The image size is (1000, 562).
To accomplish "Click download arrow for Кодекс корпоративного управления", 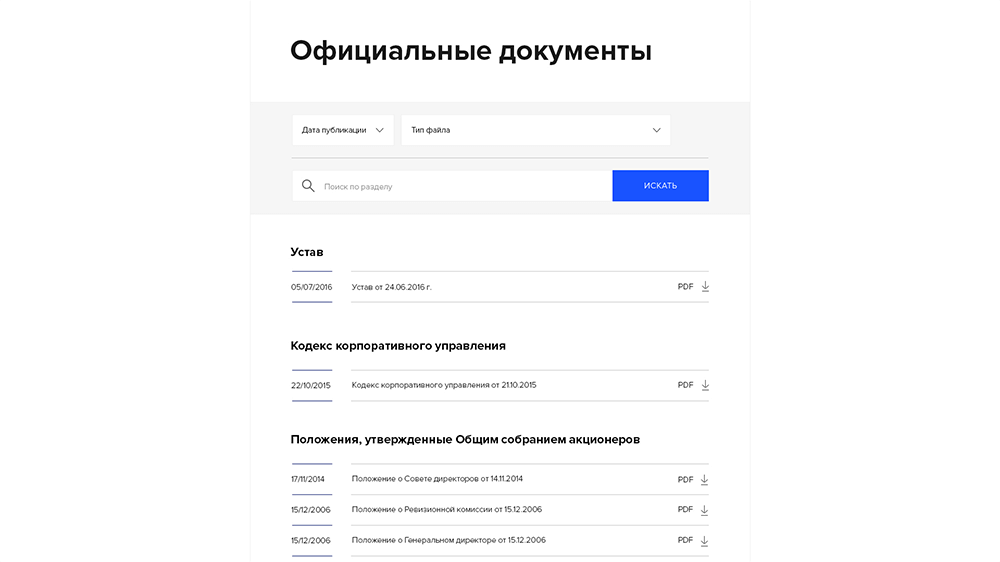I will (x=705, y=385).
